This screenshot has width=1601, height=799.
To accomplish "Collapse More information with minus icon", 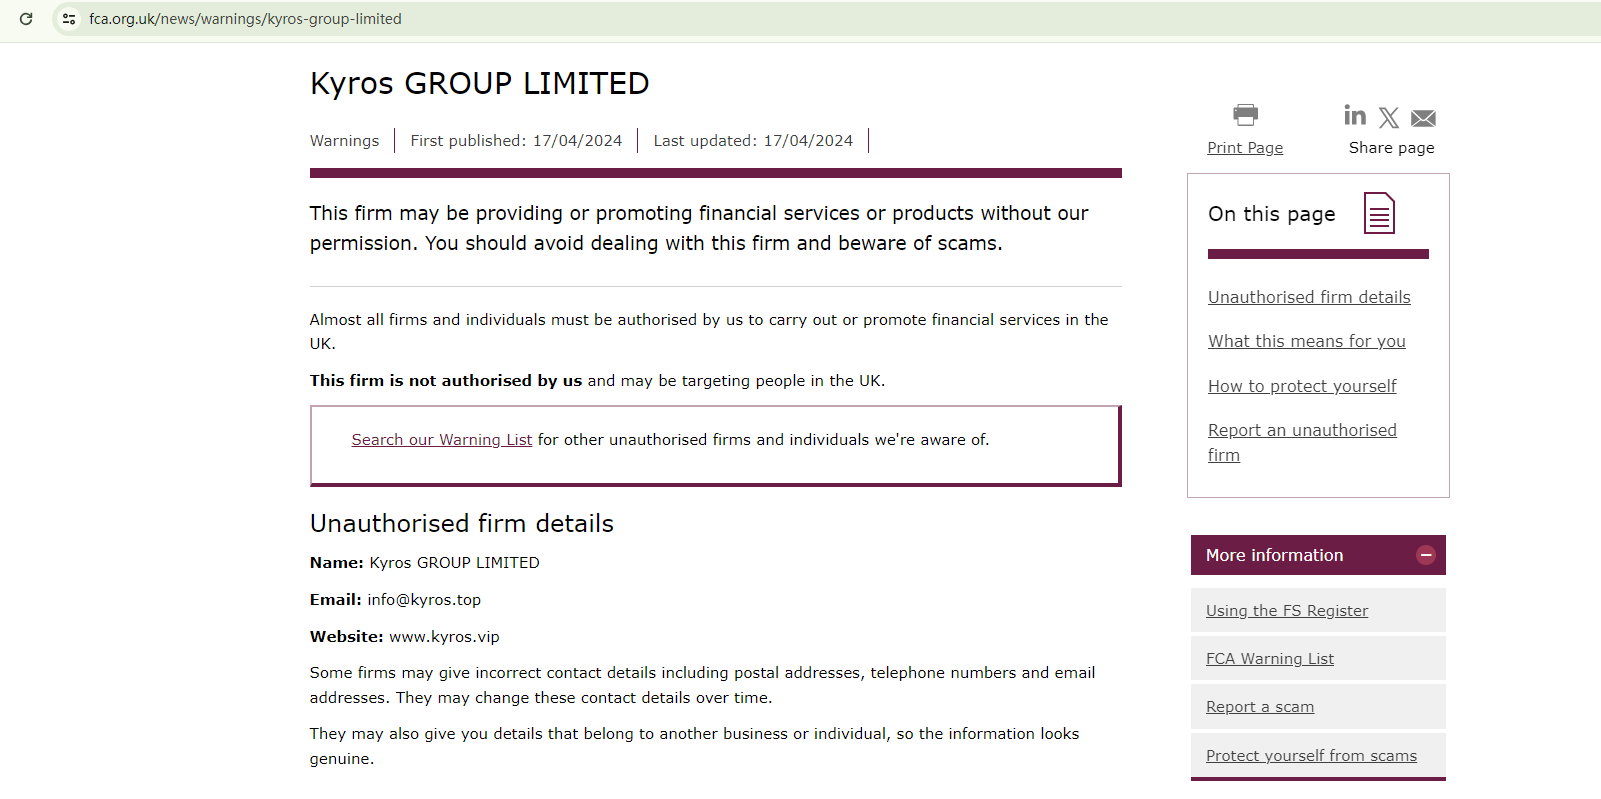I will [x=1426, y=555].
